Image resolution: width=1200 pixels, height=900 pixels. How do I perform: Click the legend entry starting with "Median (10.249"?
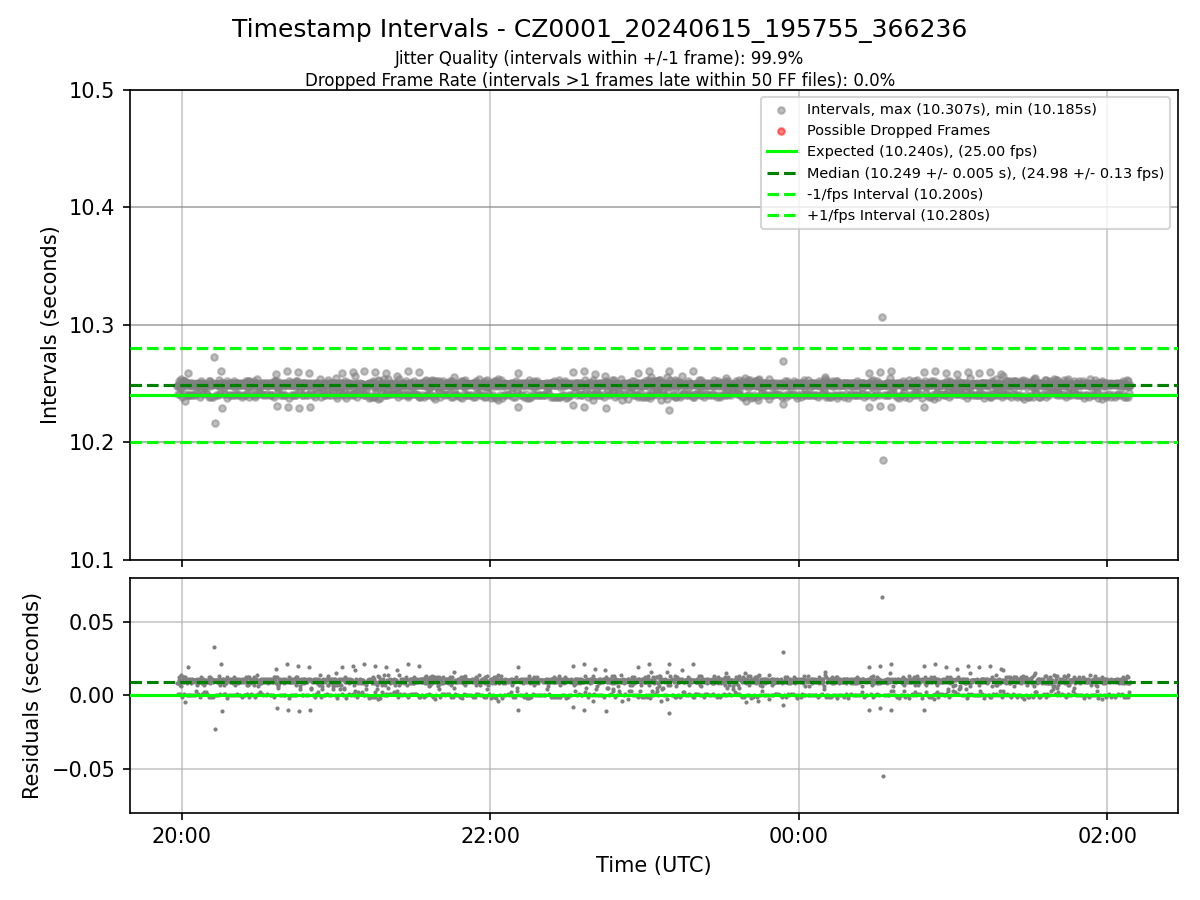(x=985, y=173)
